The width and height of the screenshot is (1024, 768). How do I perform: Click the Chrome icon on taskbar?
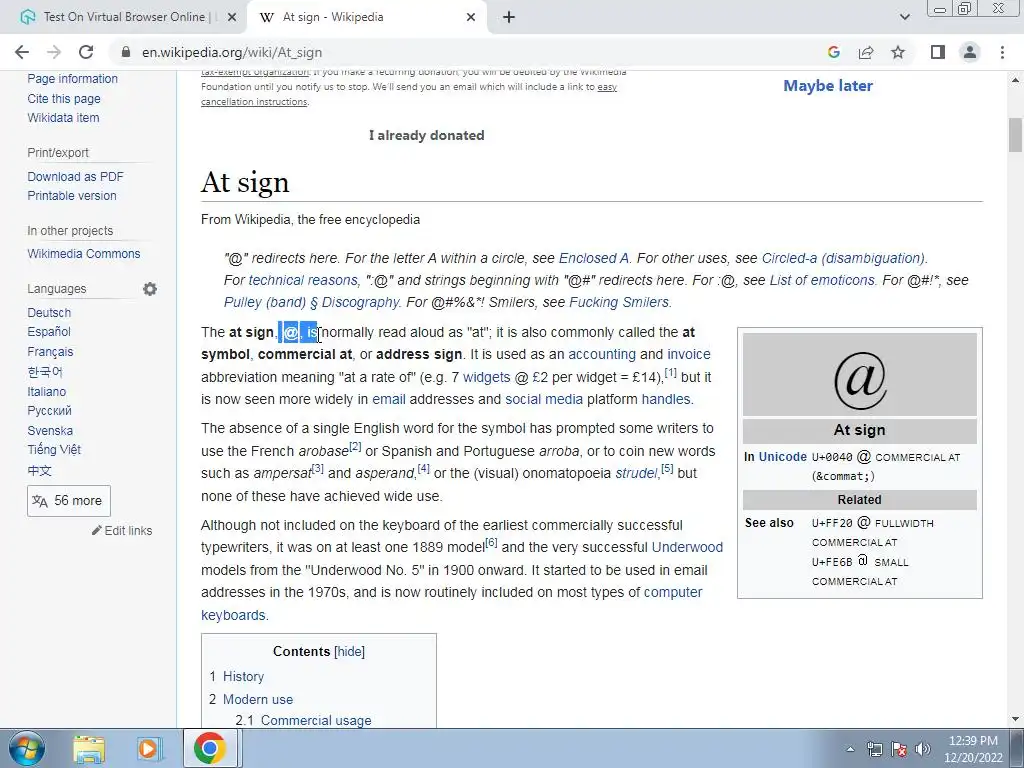[x=209, y=749]
